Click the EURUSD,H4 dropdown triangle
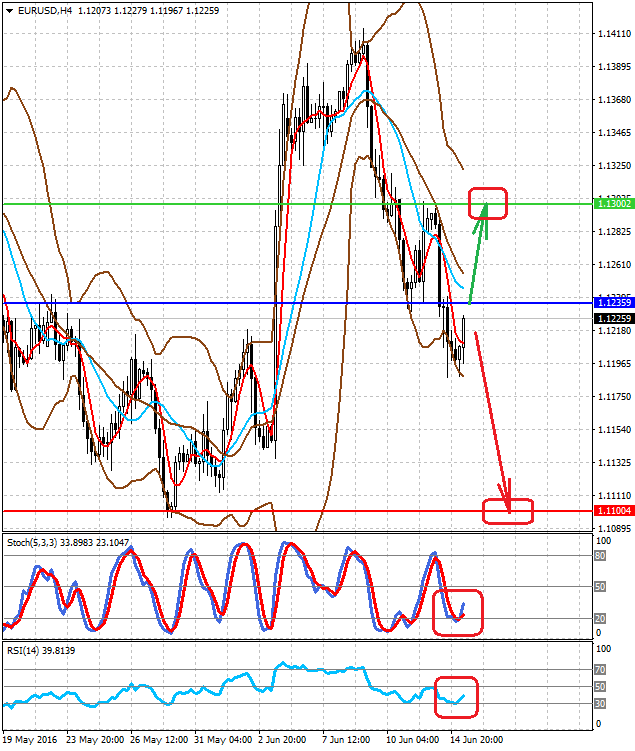Viewport: 635px width, 751px height. click(x=10, y=11)
